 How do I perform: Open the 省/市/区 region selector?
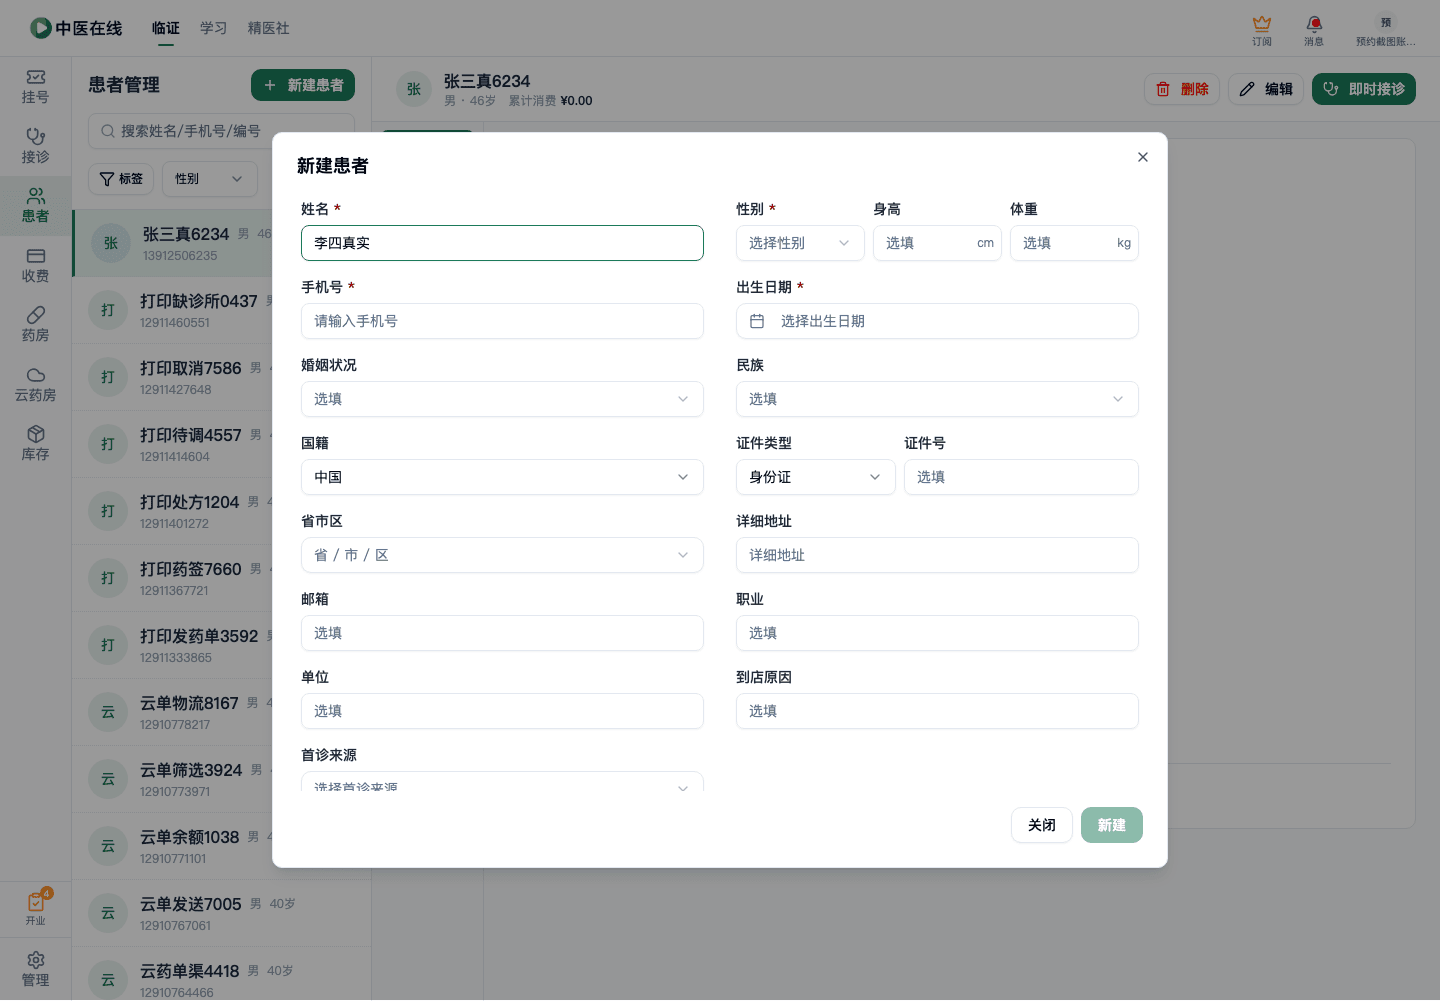502,555
